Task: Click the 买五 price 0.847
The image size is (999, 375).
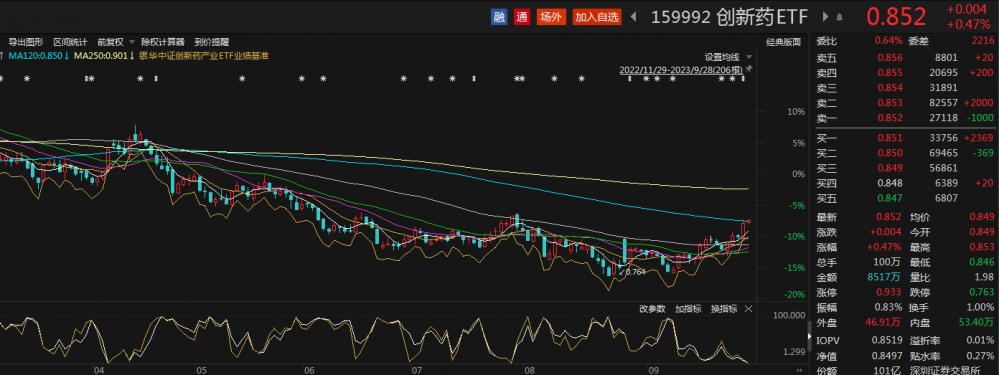Action: click(891, 199)
